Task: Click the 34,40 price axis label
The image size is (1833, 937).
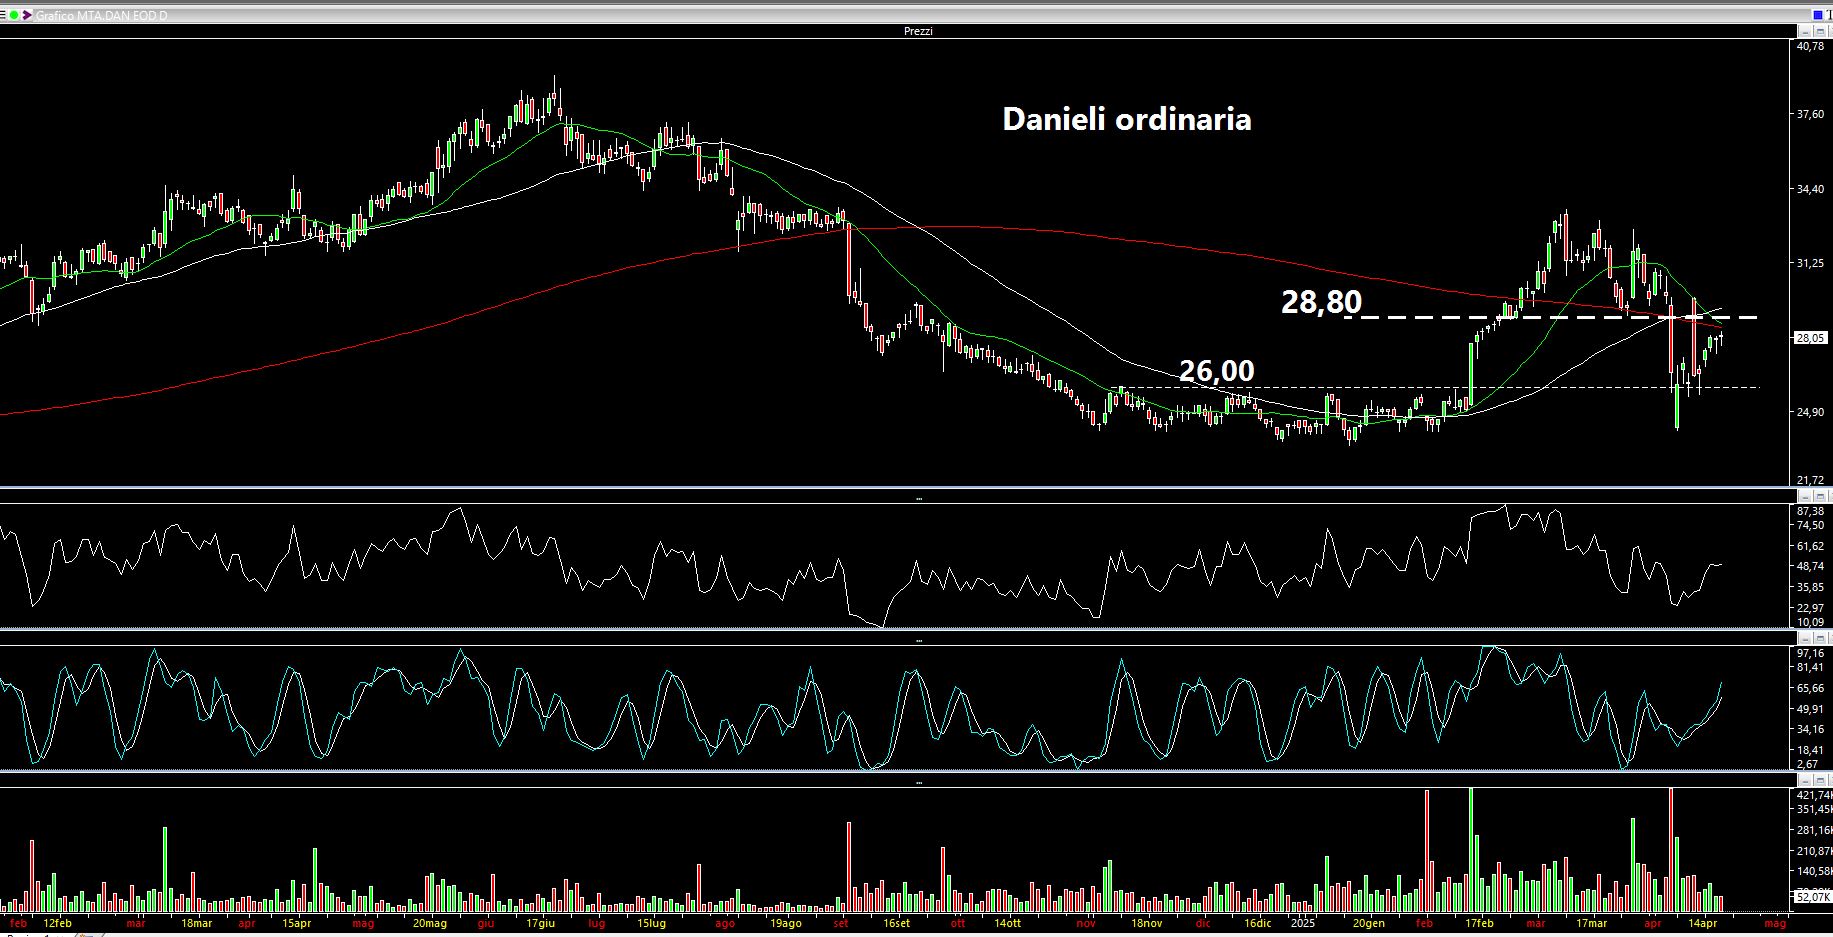Action: (x=1811, y=189)
